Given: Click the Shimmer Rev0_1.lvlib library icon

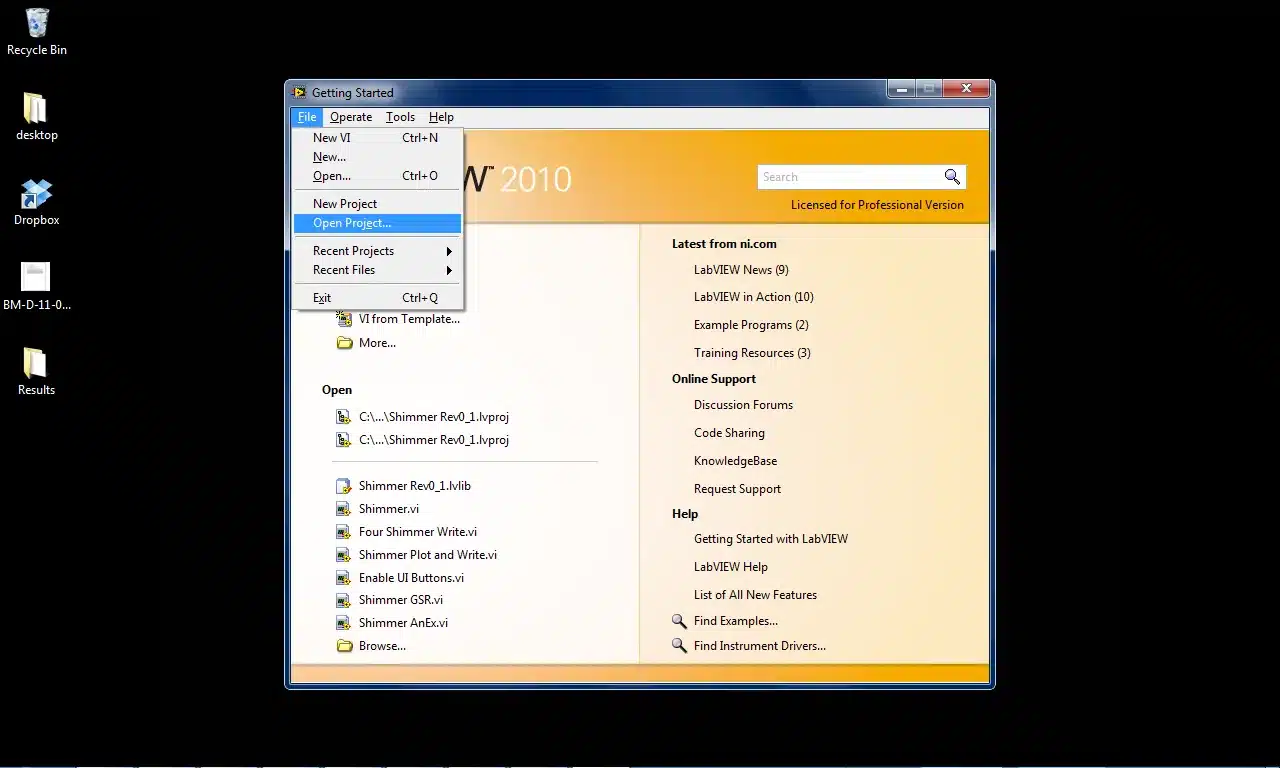Looking at the screenshot, I should (344, 486).
